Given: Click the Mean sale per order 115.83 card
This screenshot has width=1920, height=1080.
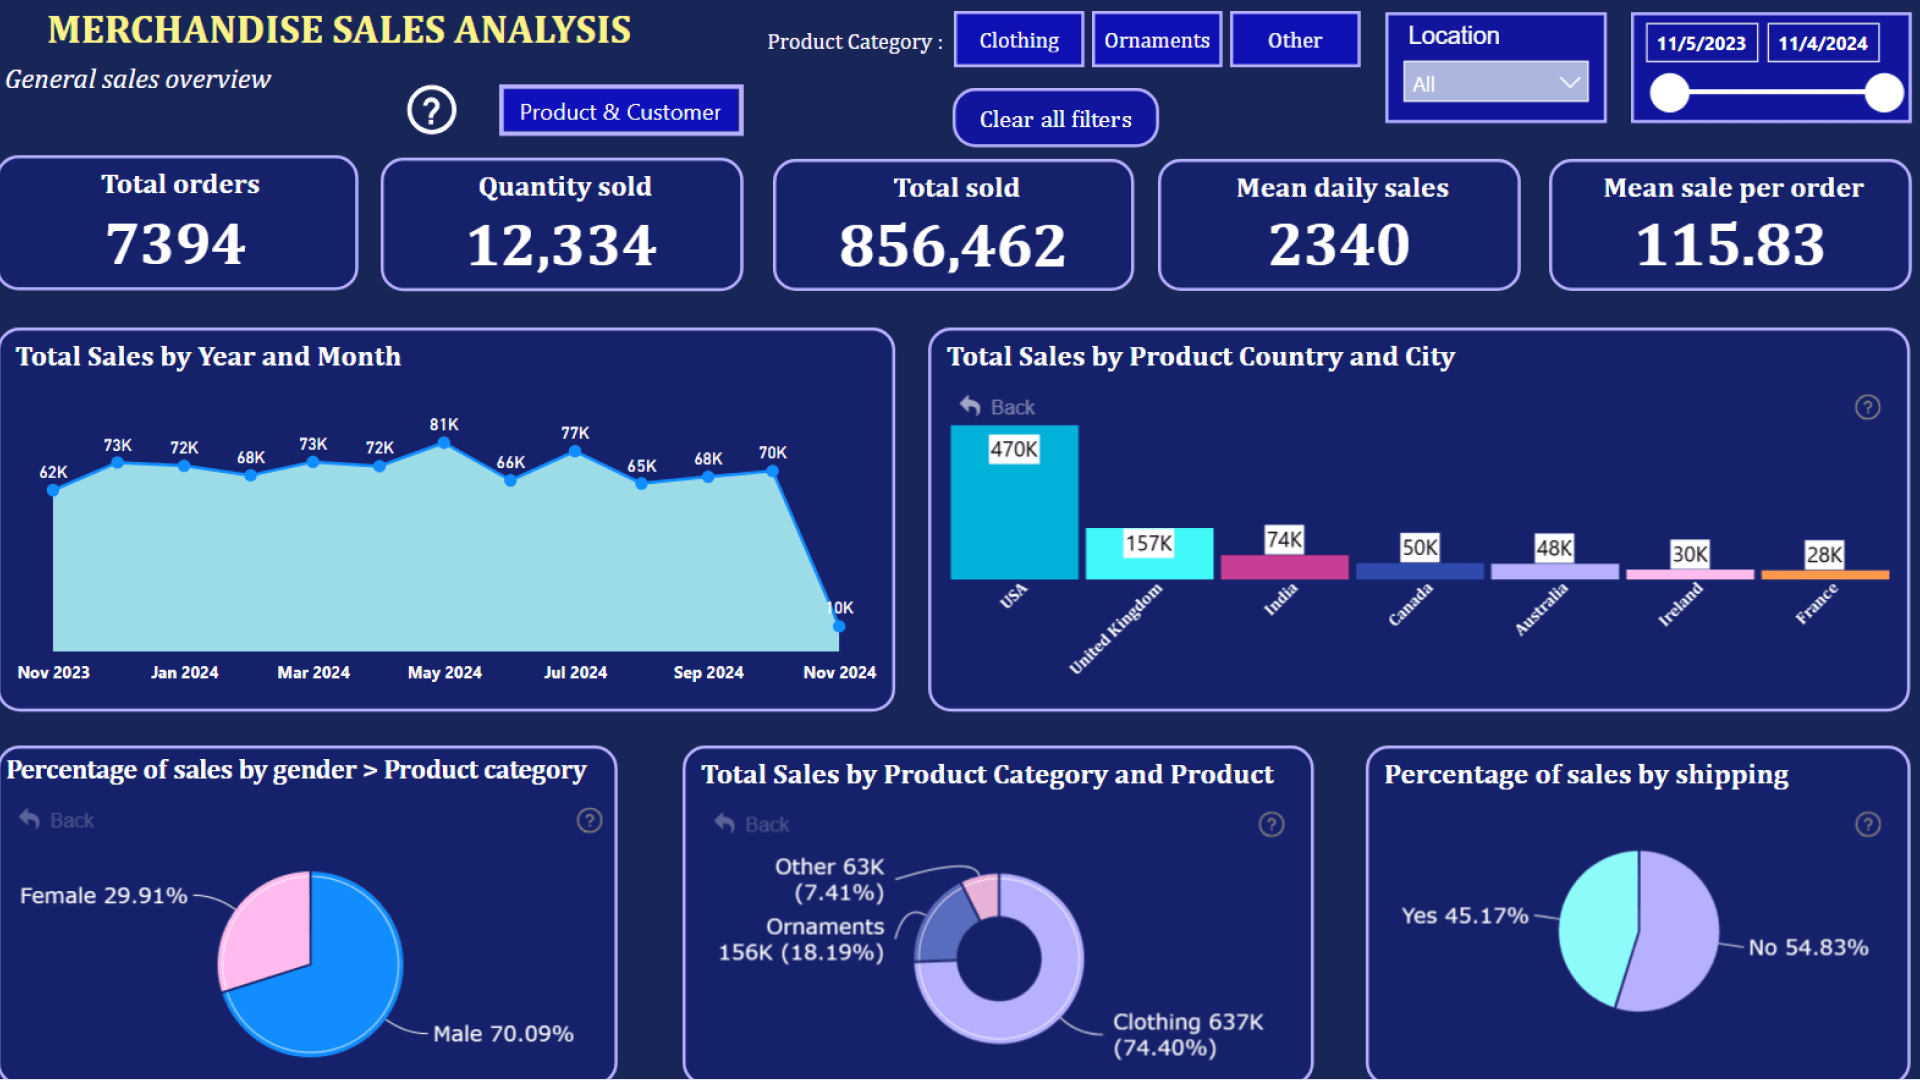Looking at the screenshot, I should (x=1730, y=225).
